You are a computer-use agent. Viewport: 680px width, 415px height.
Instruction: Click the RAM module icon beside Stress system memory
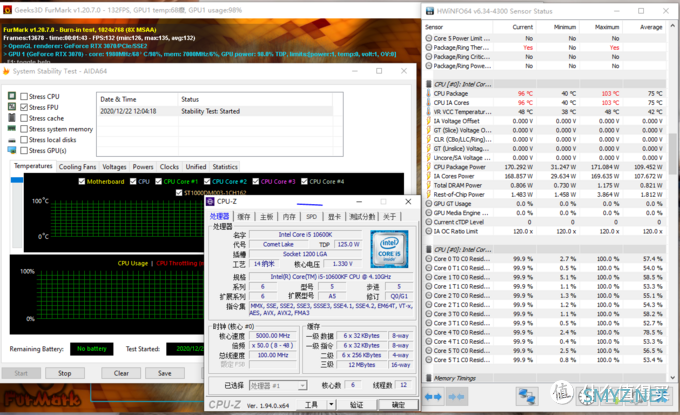point(12,128)
